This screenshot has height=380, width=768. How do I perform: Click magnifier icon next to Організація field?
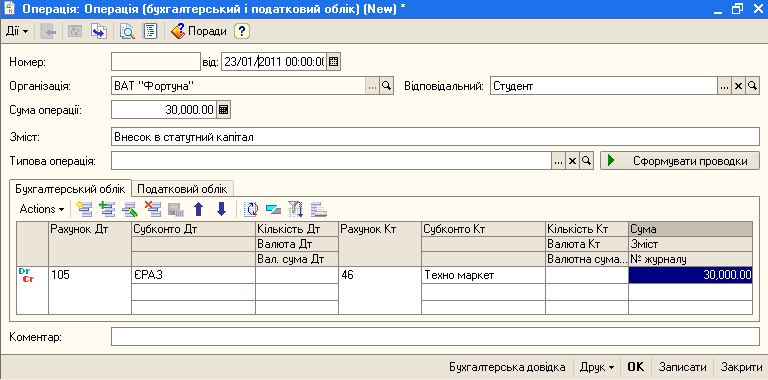386,87
